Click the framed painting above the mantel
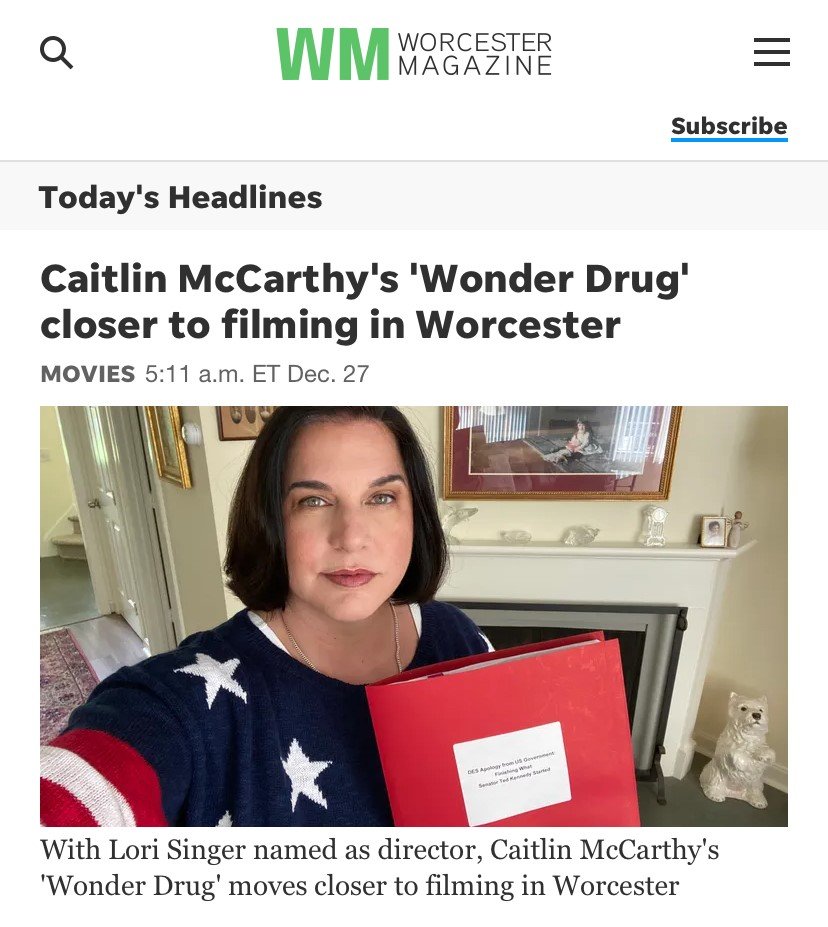The width and height of the screenshot is (828, 927). [x=560, y=451]
